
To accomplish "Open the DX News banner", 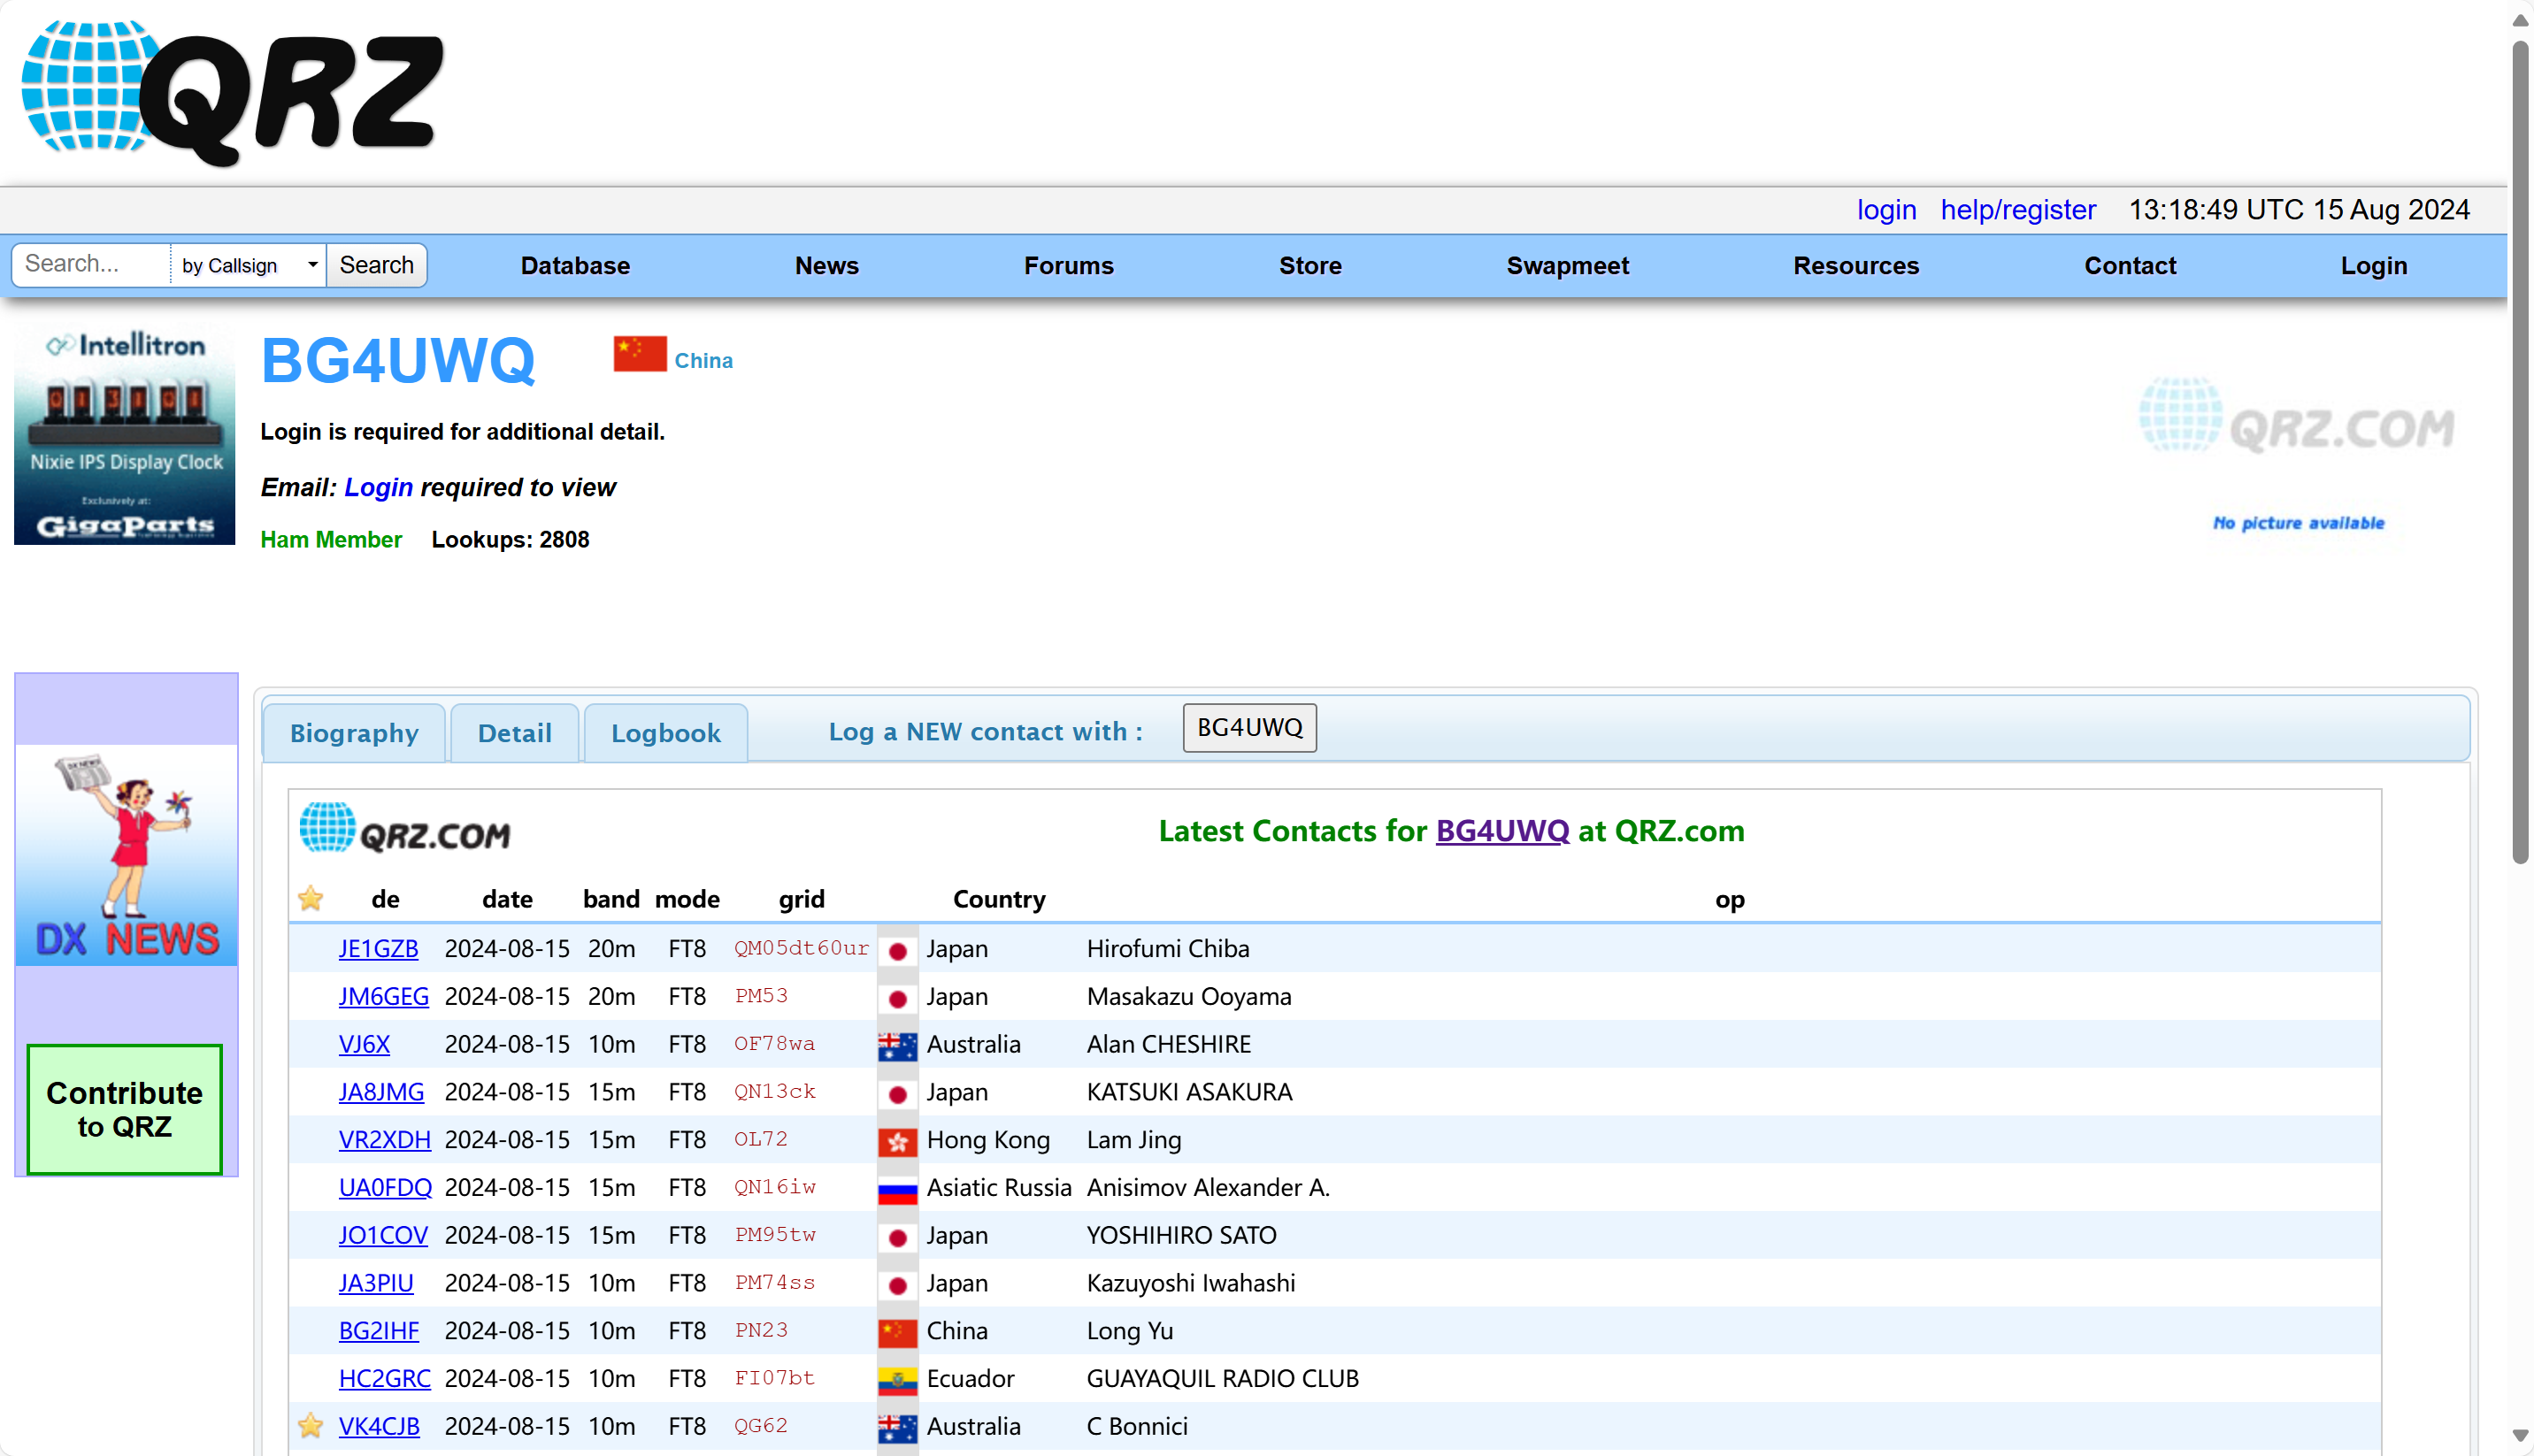I will [x=126, y=856].
